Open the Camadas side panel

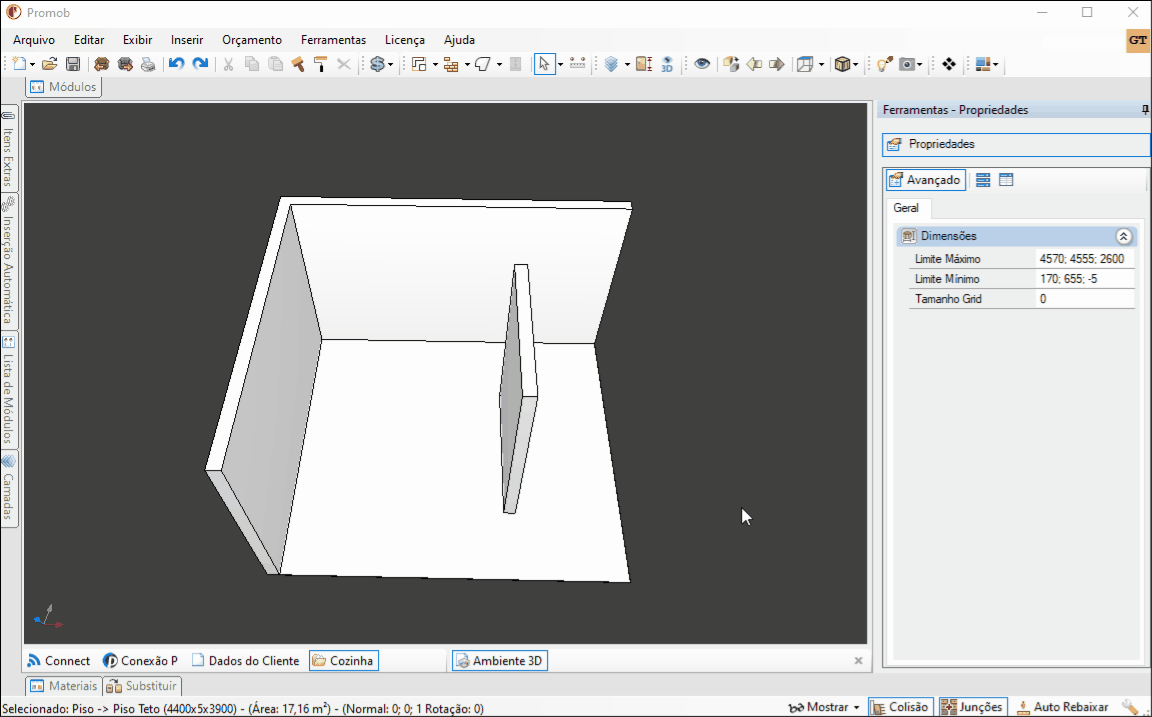click(9, 487)
